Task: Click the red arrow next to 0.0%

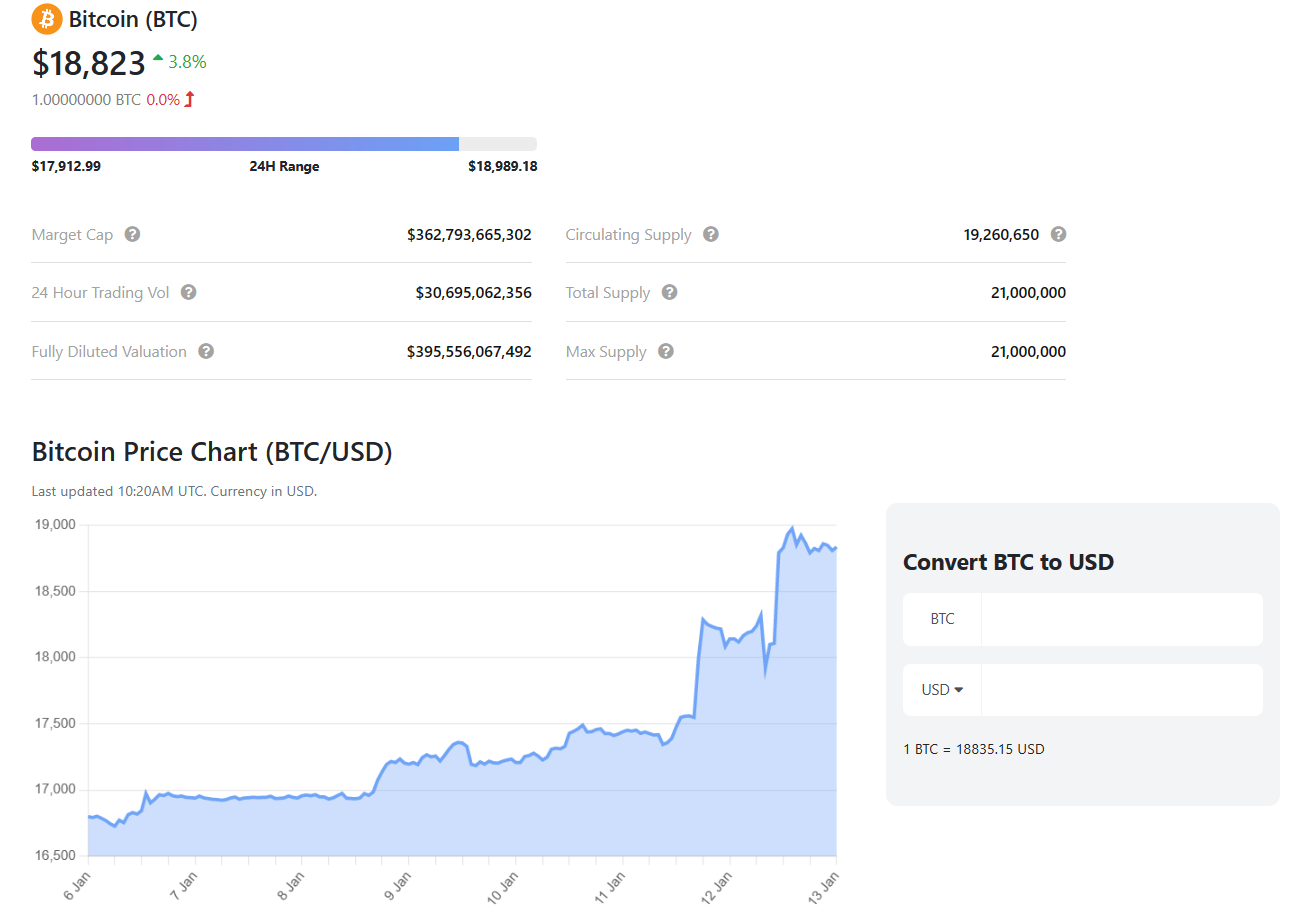Action: click(x=189, y=99)
